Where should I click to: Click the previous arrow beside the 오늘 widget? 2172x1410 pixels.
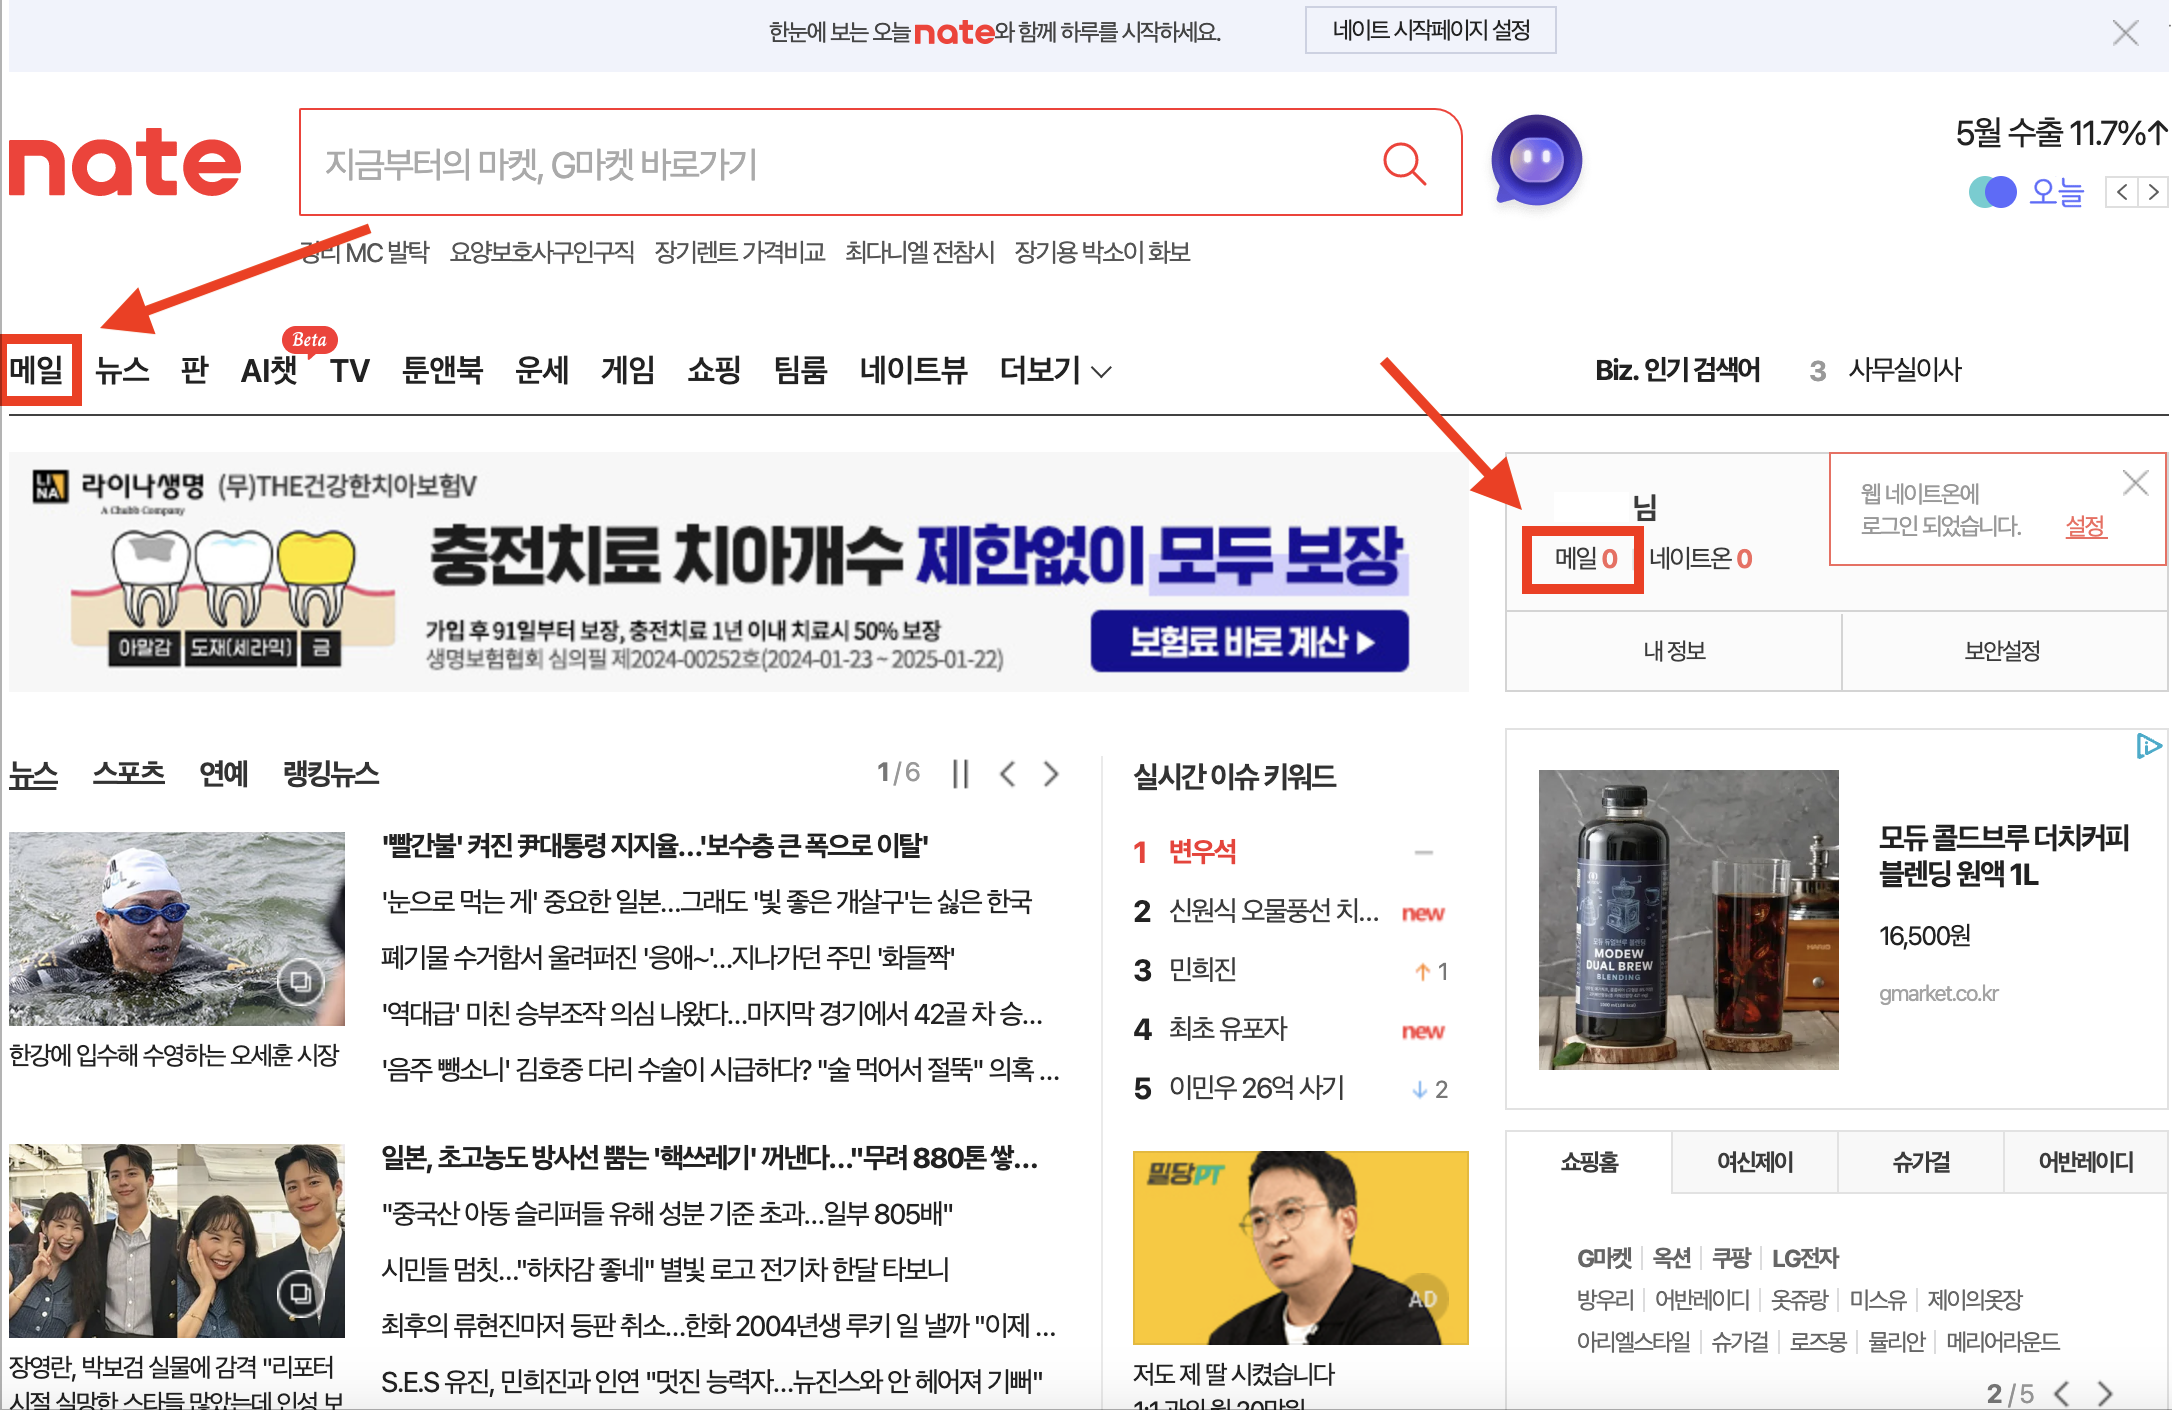pos(2121,192)
